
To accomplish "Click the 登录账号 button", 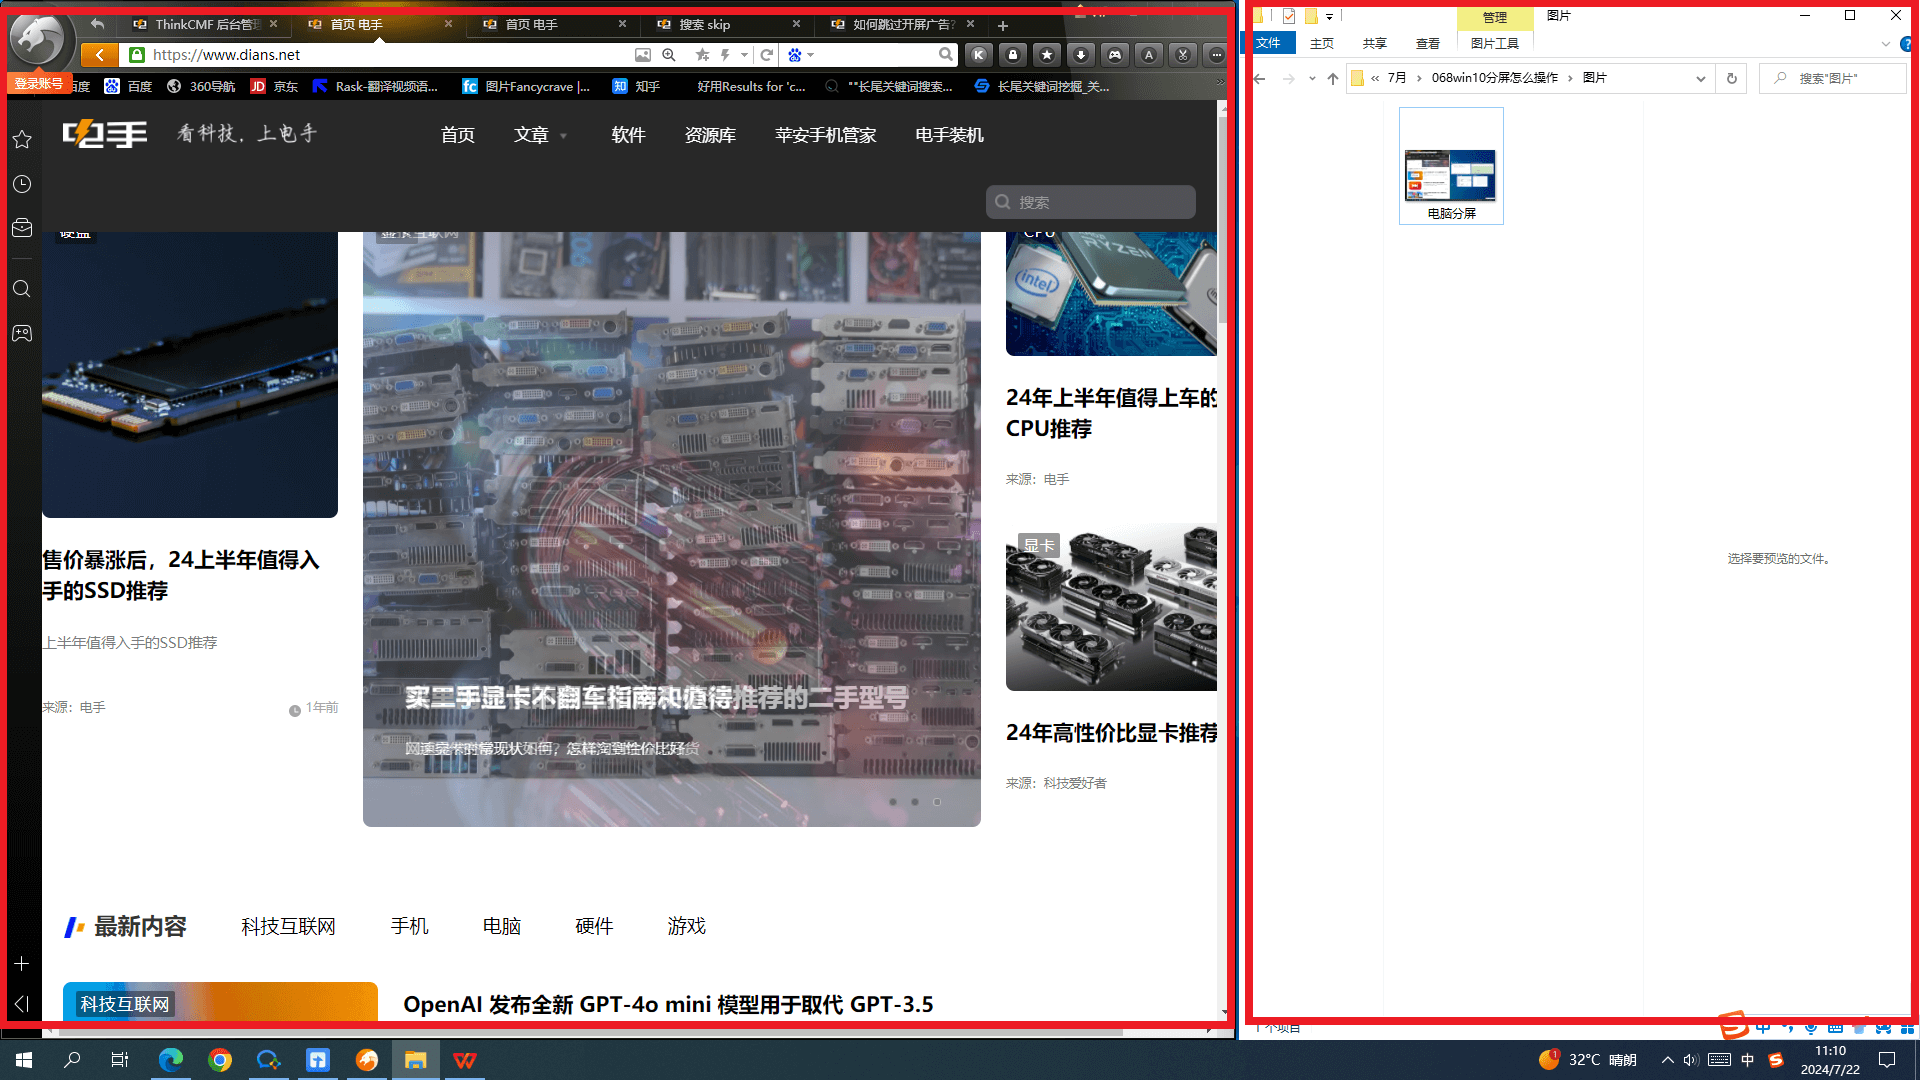I will pyautogui.click(x=38, y=83).
